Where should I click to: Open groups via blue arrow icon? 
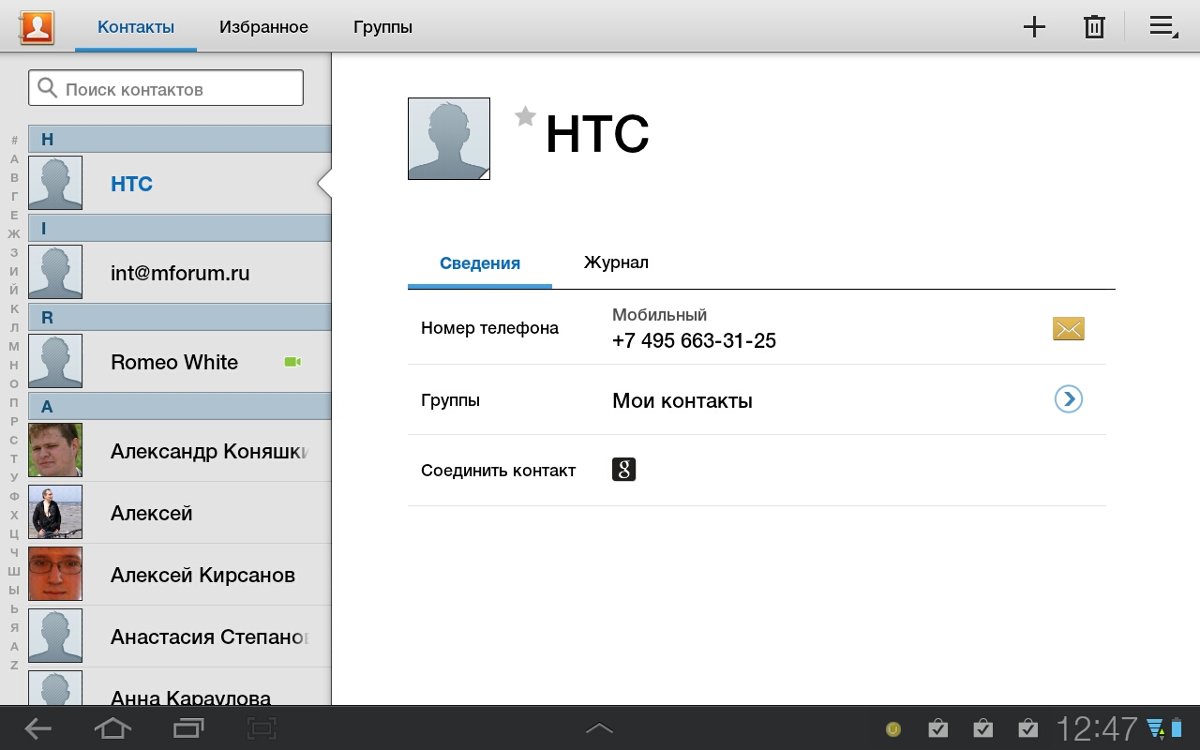click(1068, 400)
